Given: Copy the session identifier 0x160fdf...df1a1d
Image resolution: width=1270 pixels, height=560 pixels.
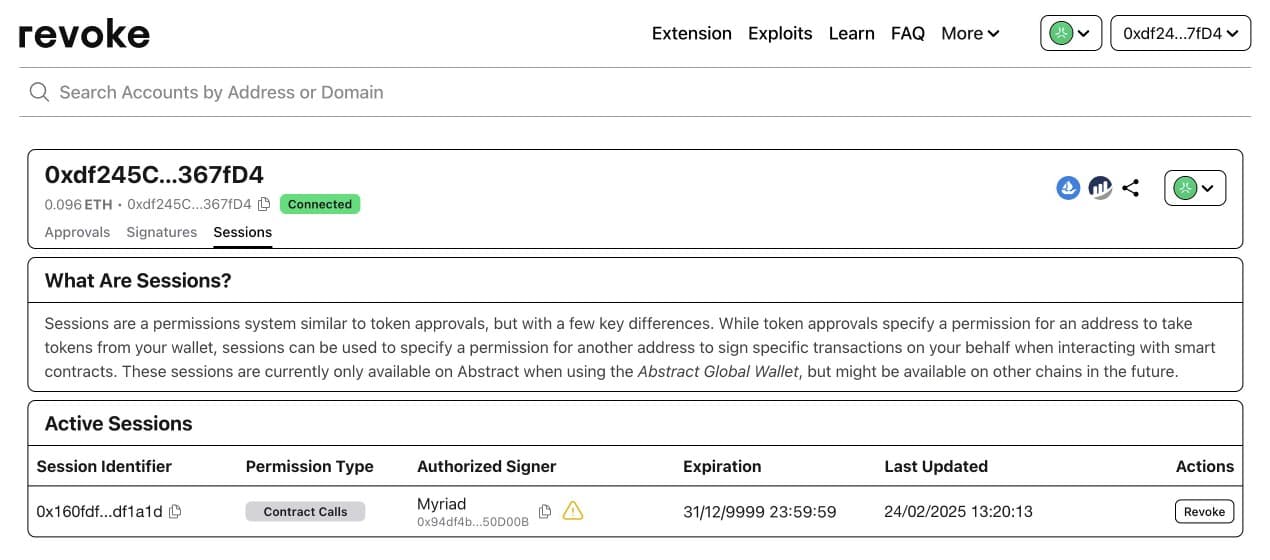Looking at the screenshot, I should click(x=176, y=511).
